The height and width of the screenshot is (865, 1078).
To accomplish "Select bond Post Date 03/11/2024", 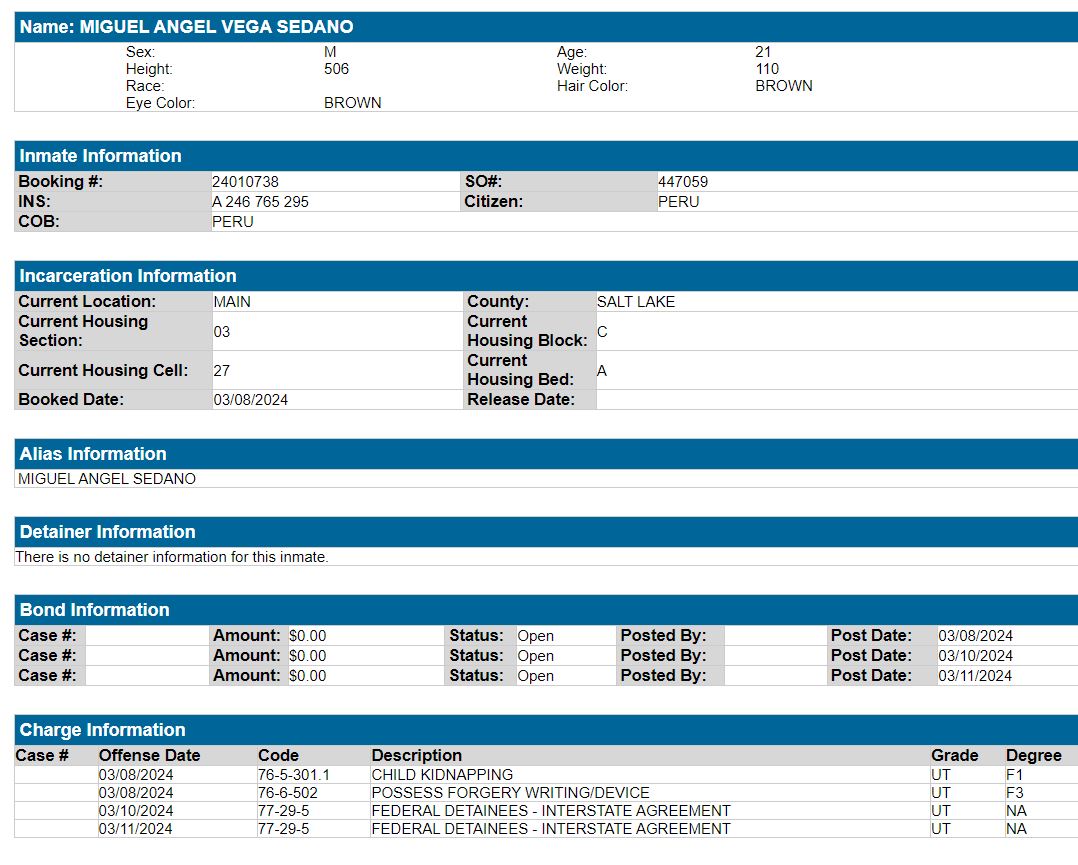I will point(975,675).
